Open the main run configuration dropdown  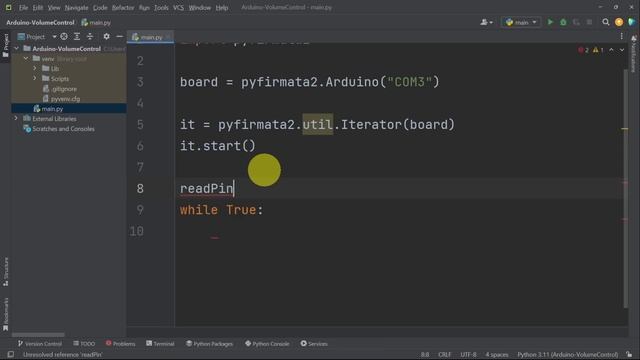[x=521, y=22]
